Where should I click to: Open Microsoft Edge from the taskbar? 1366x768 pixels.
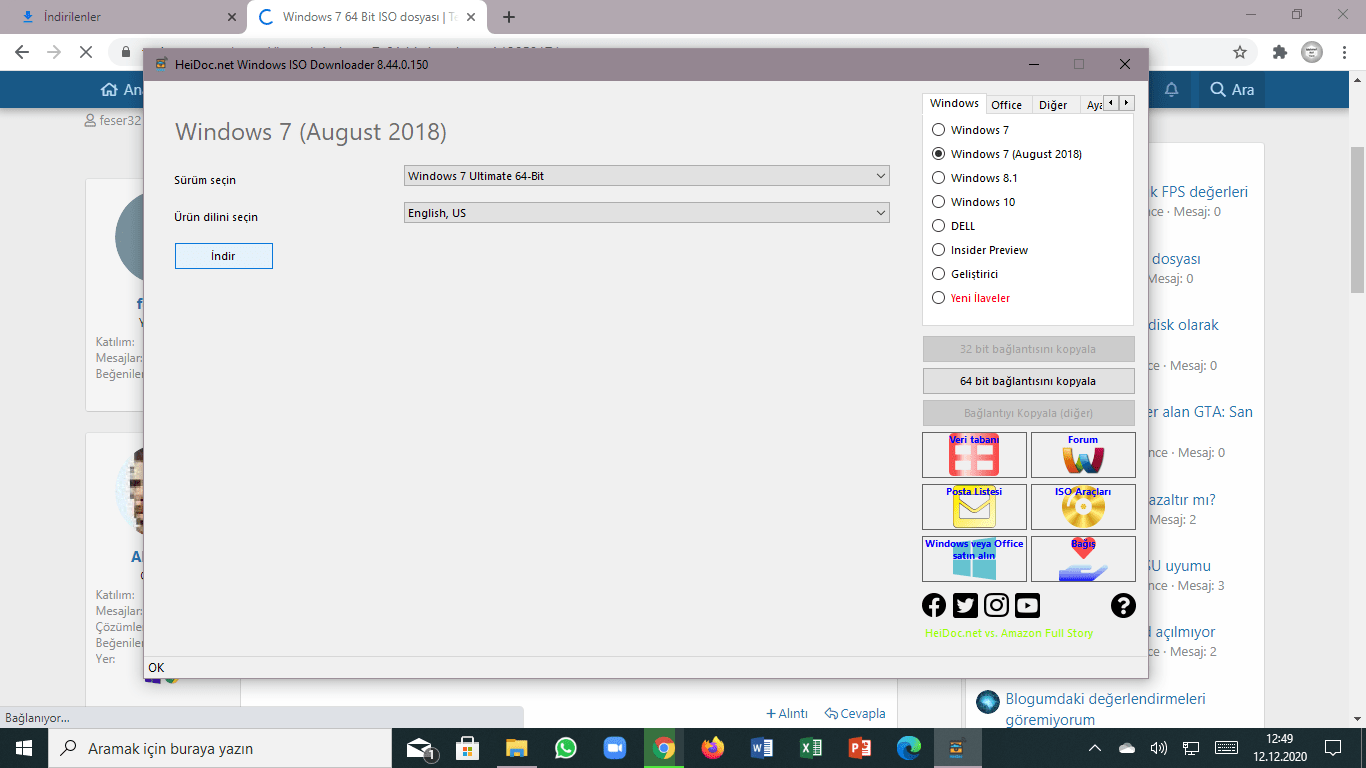coord(909,748)
